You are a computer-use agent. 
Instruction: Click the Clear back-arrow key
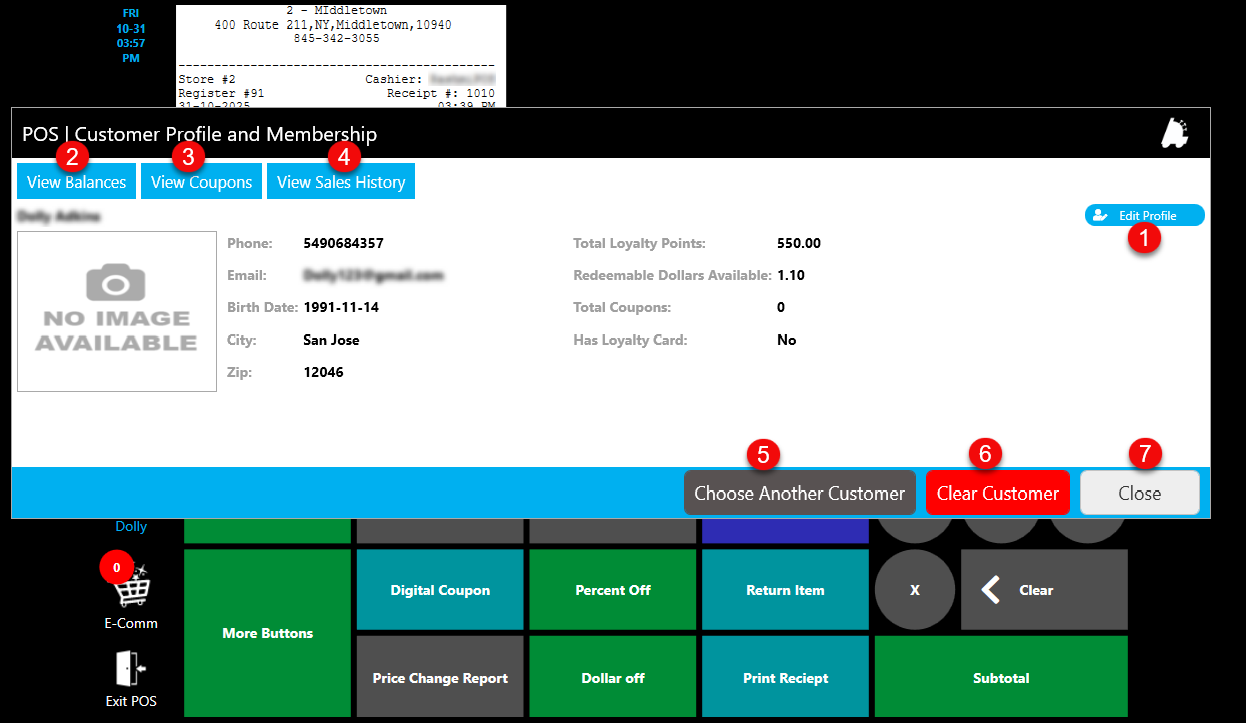(1043, 590)
